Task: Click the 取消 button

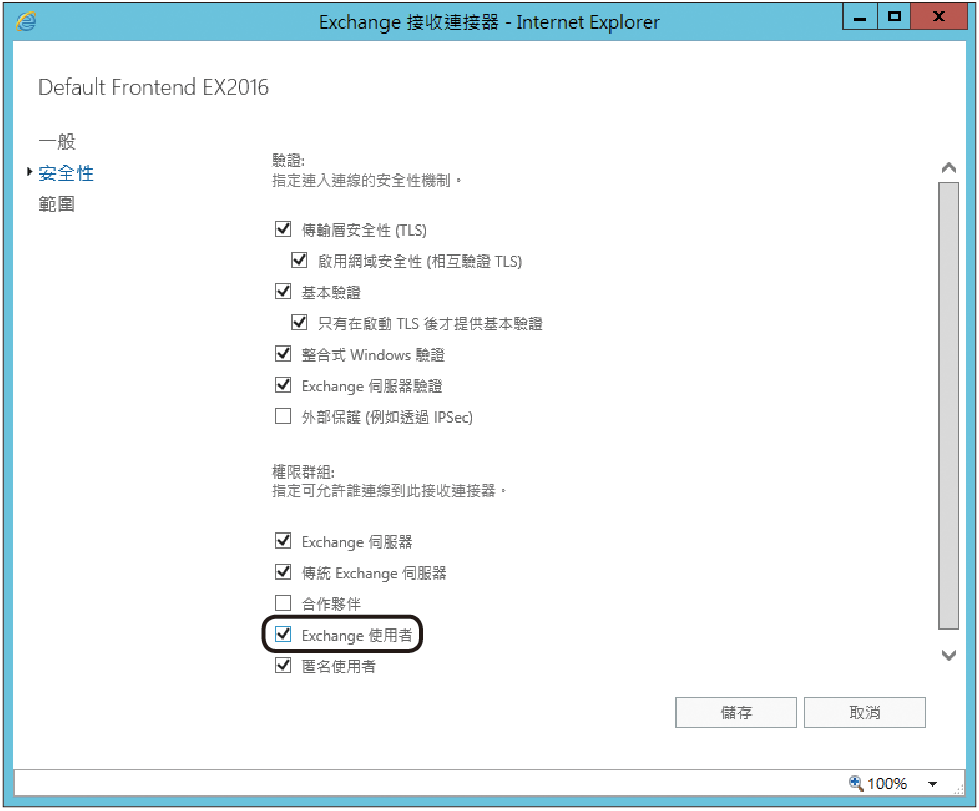Action: (864, 712)
